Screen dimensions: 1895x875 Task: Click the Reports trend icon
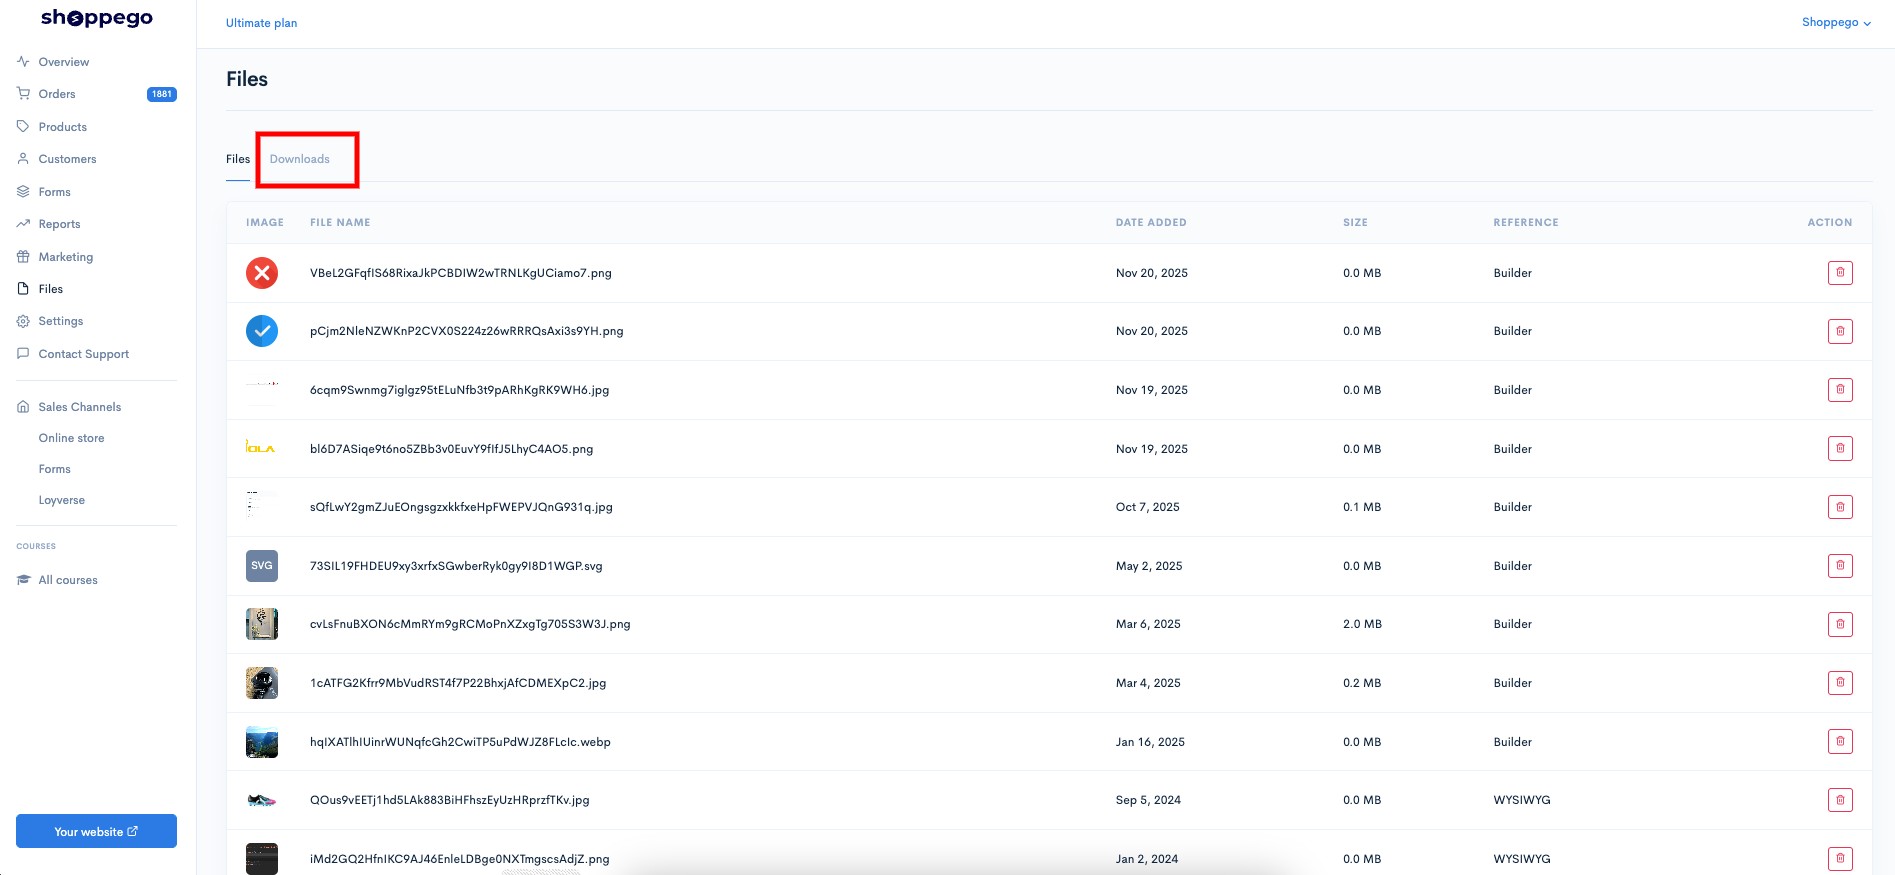(23, 224)
